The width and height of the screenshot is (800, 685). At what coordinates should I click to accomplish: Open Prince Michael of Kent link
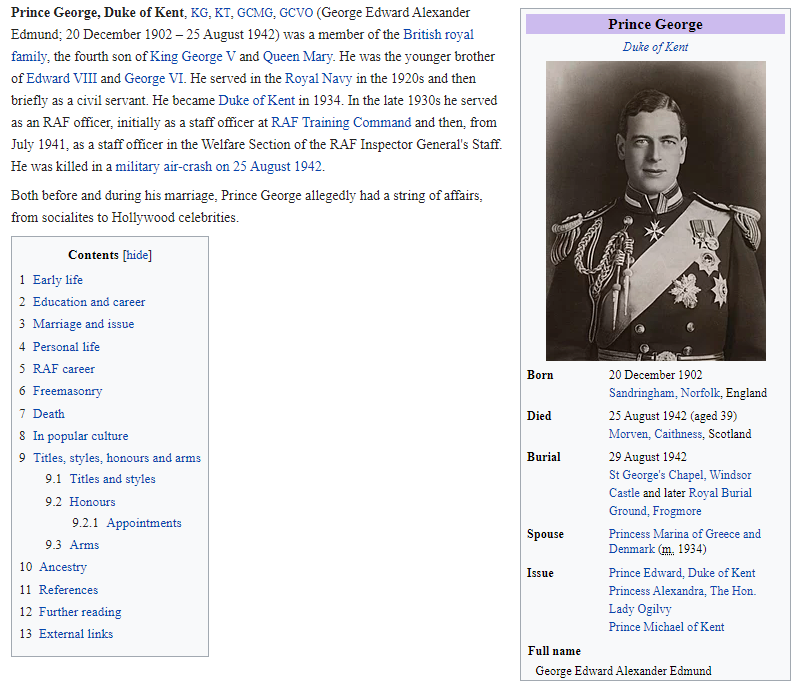(x=666, y=627)
